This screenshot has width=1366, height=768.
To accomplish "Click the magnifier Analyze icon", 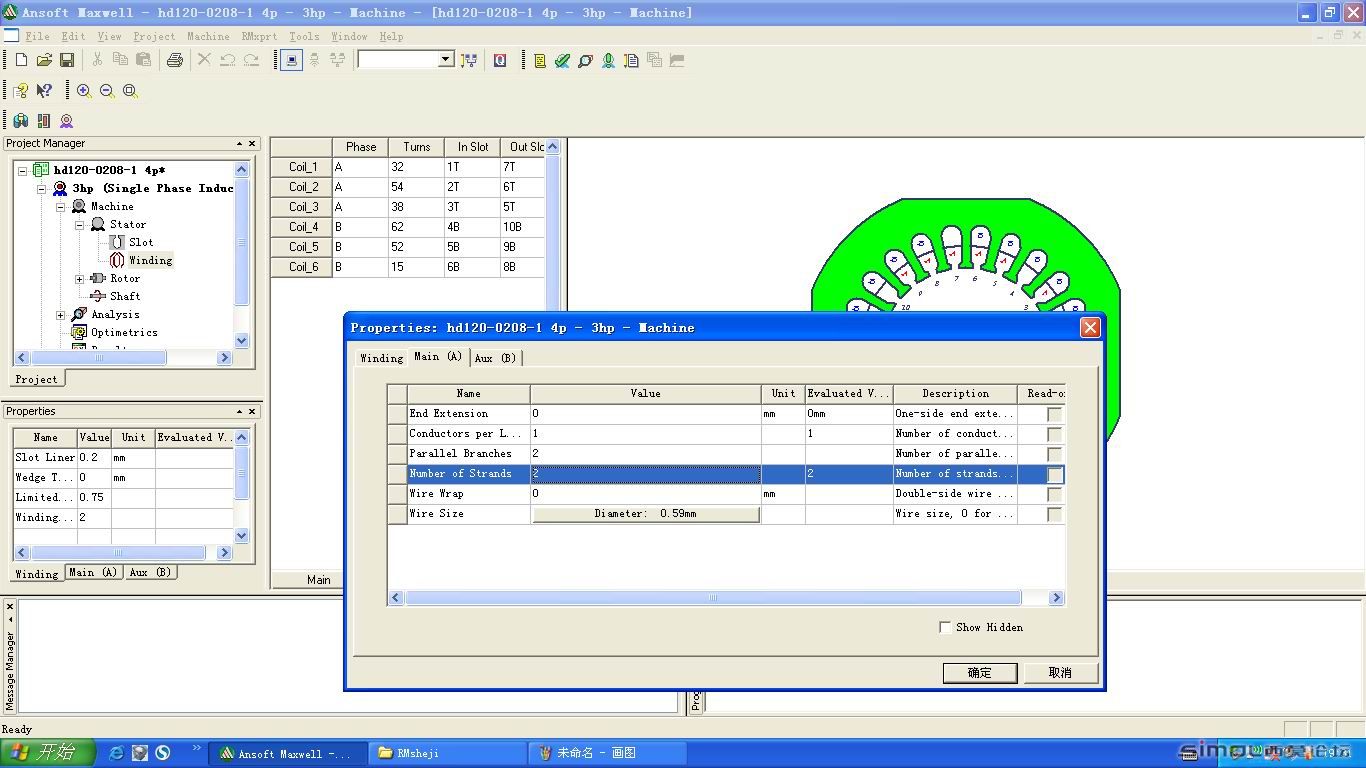I will click(x=586, y=60).
